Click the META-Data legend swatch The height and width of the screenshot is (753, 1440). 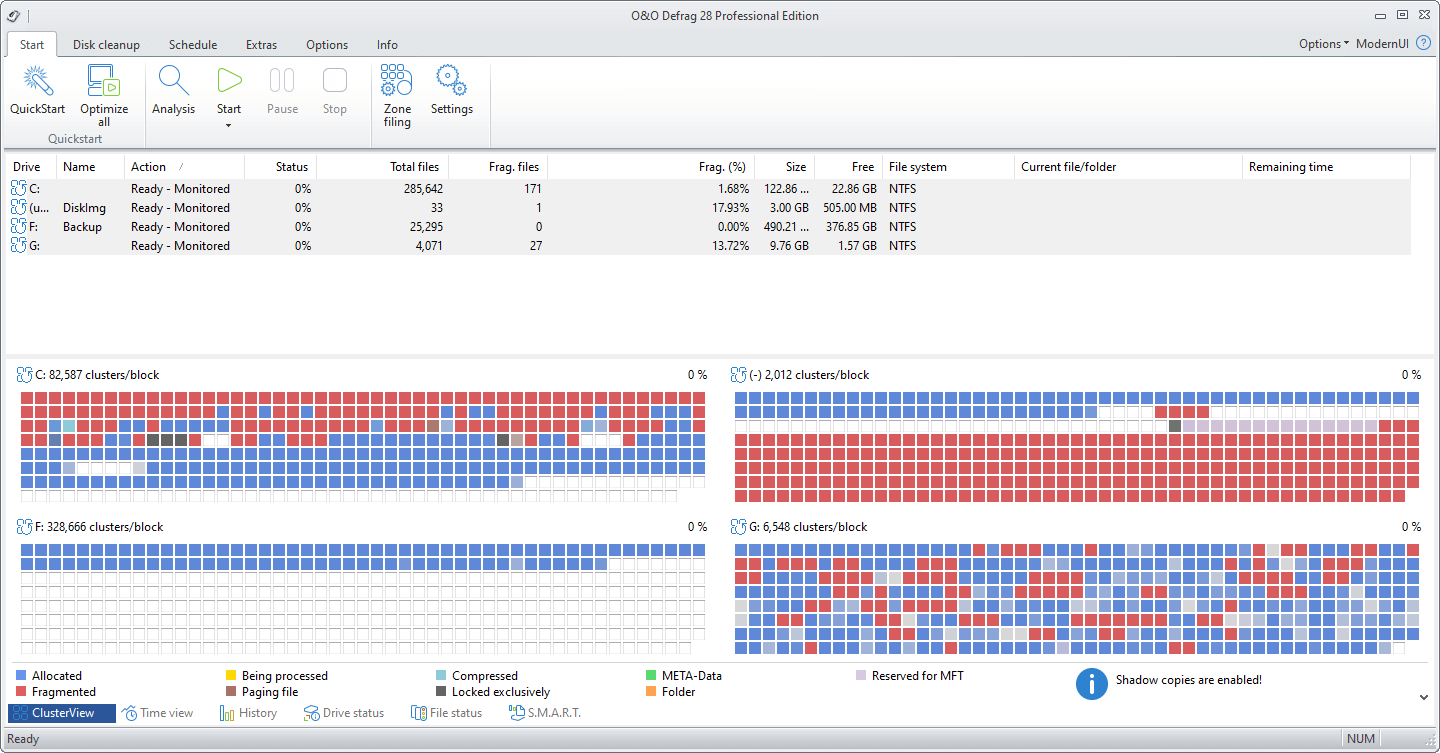point(651,676)
